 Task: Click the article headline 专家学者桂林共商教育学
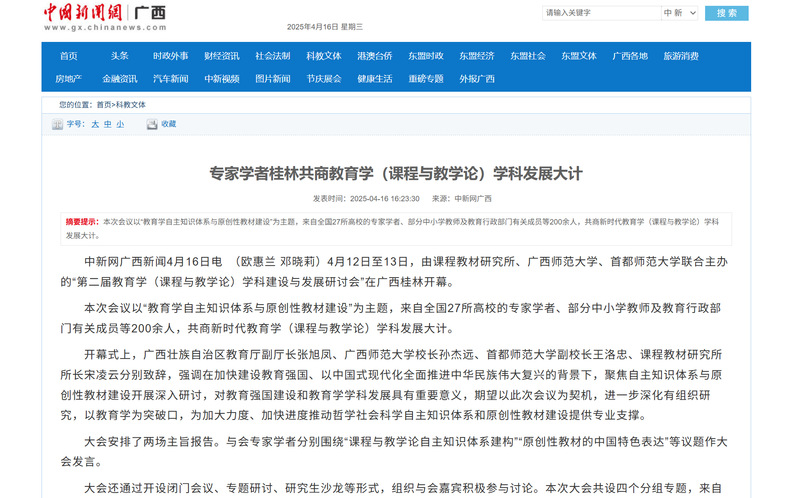pyautogui.click(x=395, y=173)
